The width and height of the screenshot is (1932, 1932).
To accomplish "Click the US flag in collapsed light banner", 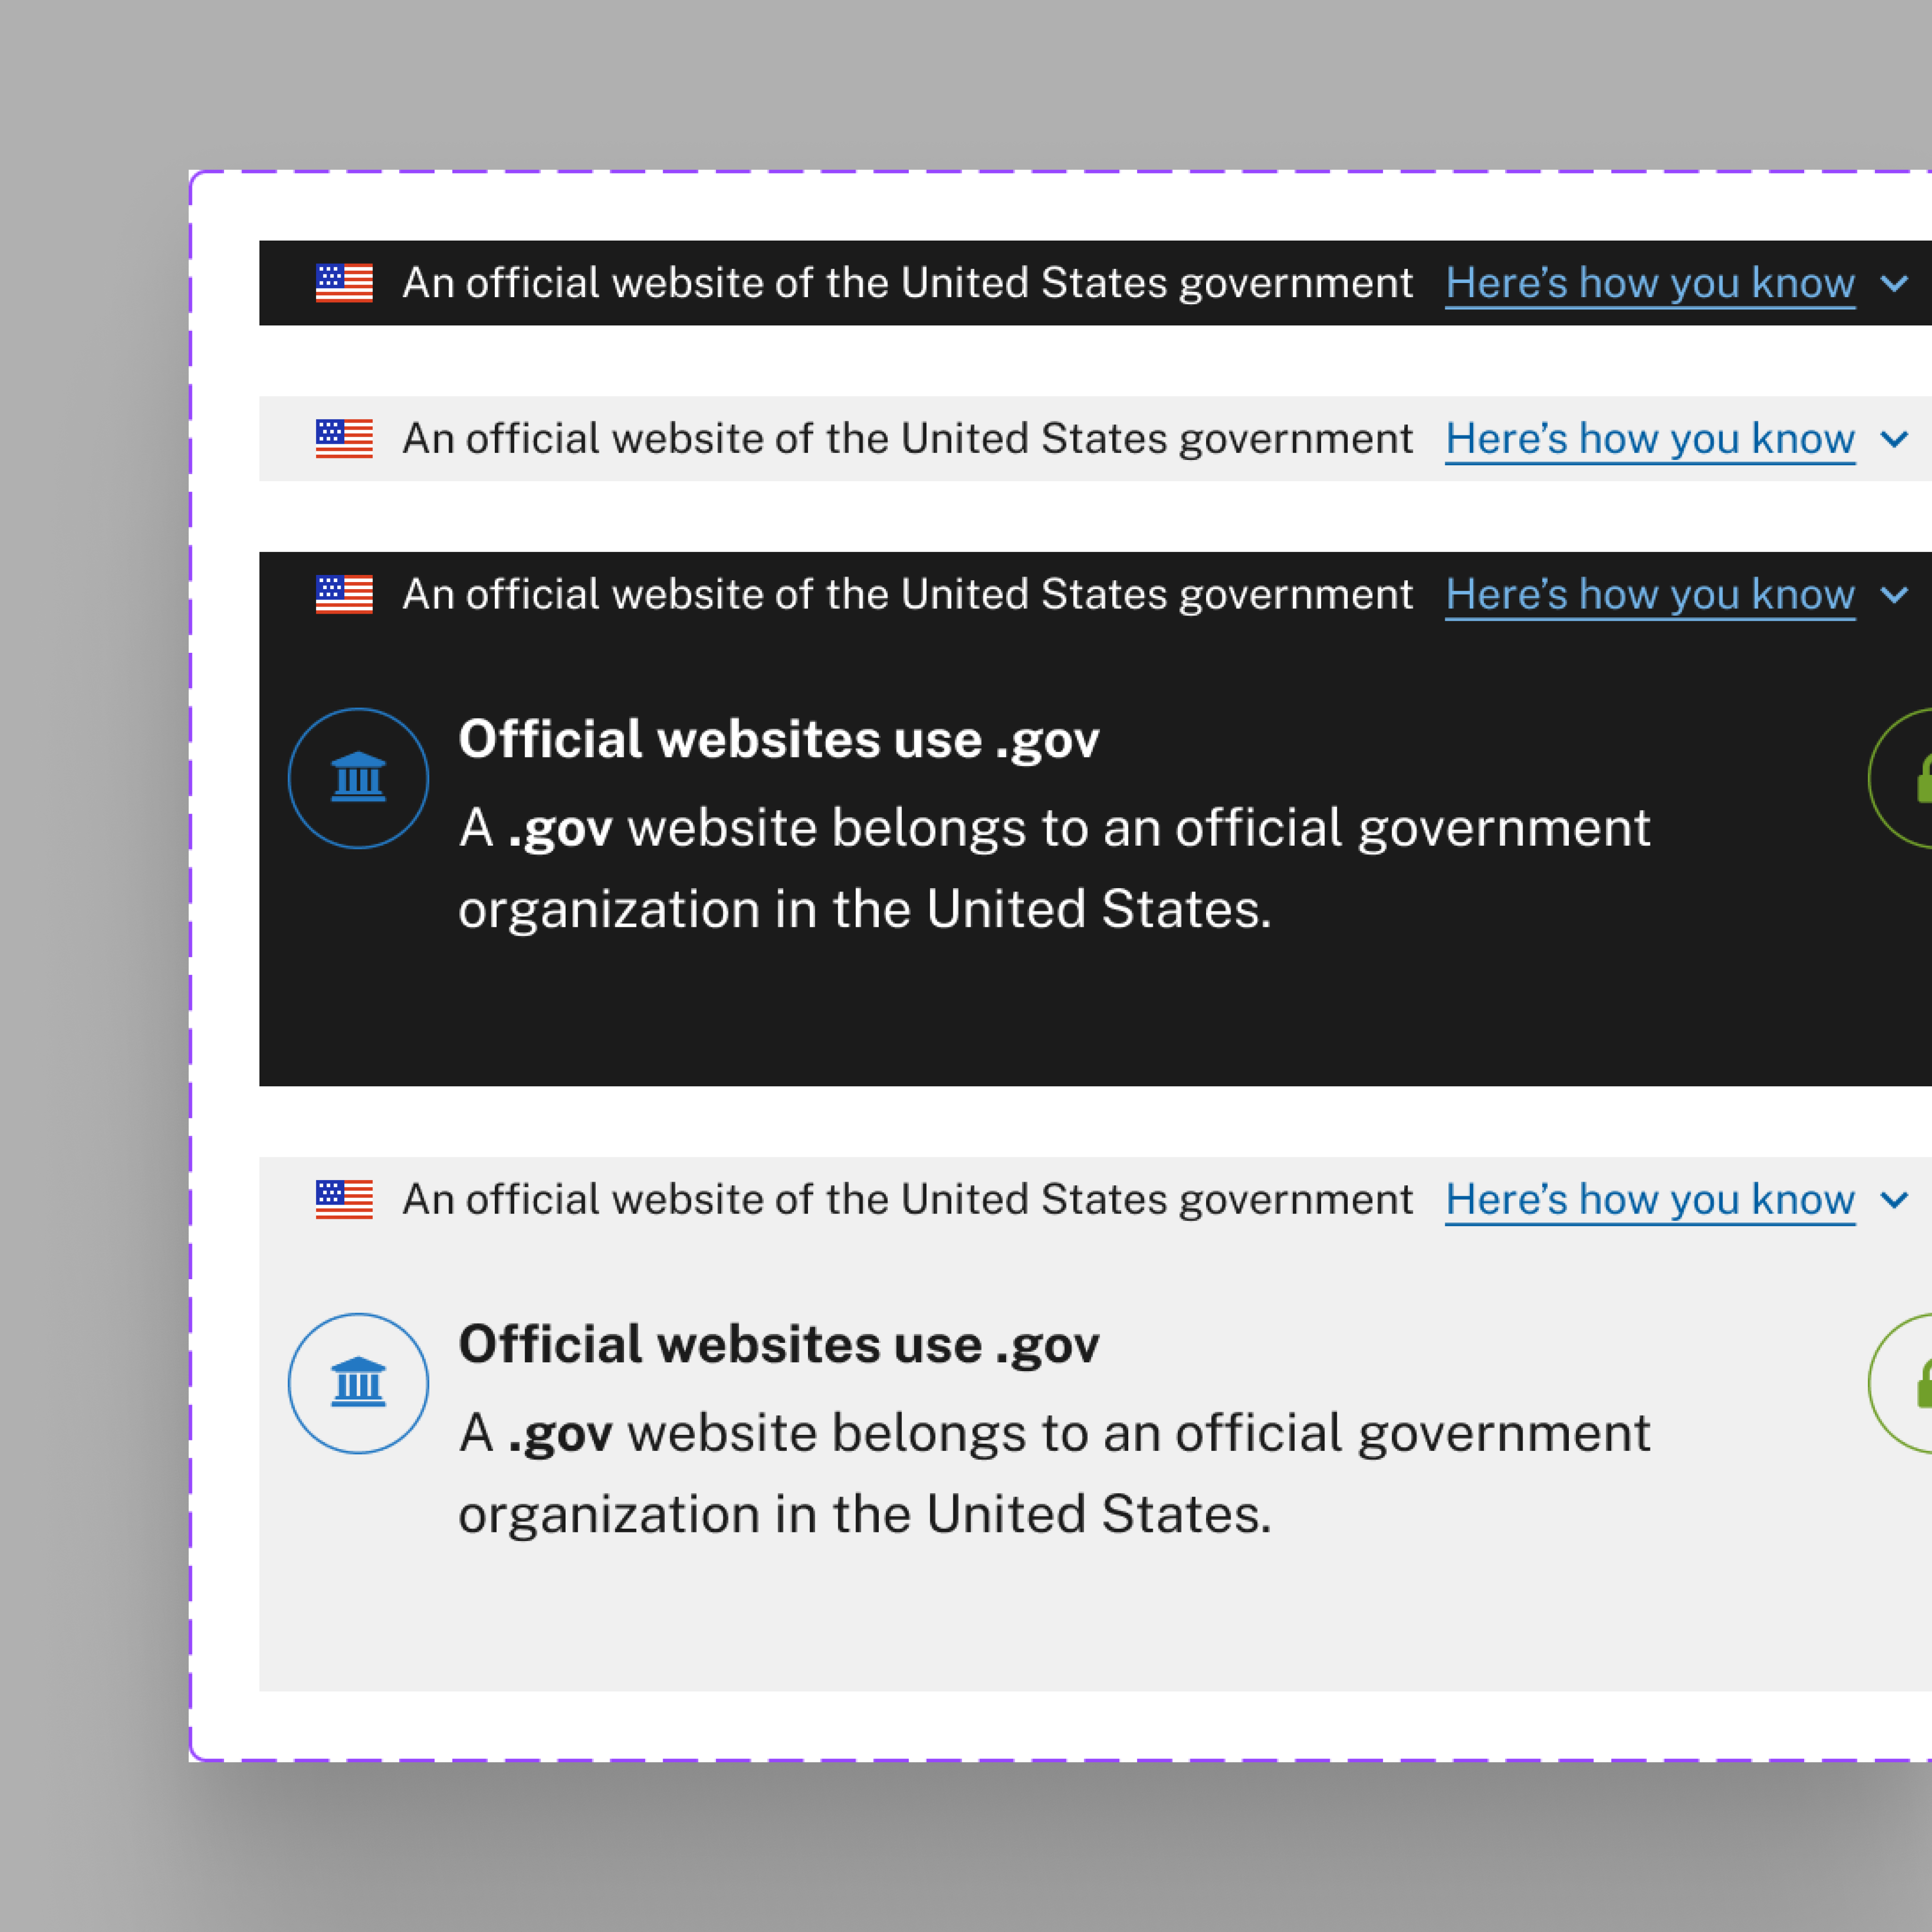I will click(x=344, y=439).
